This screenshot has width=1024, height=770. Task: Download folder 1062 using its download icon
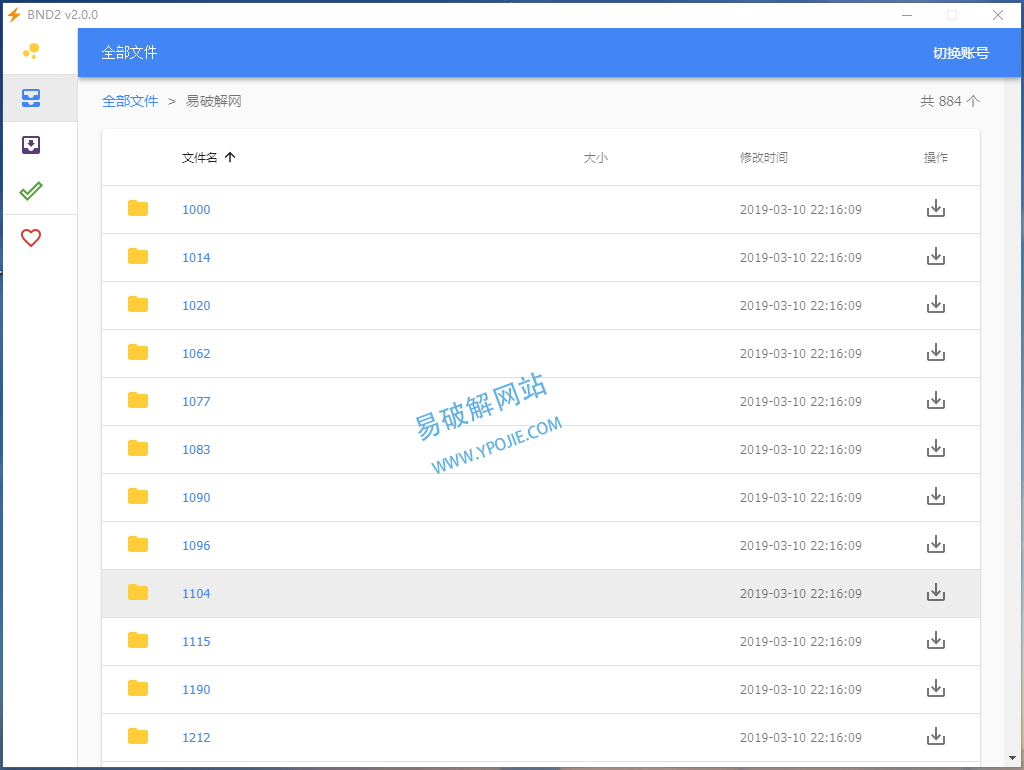pyautogui.click(x=935, y=353)
